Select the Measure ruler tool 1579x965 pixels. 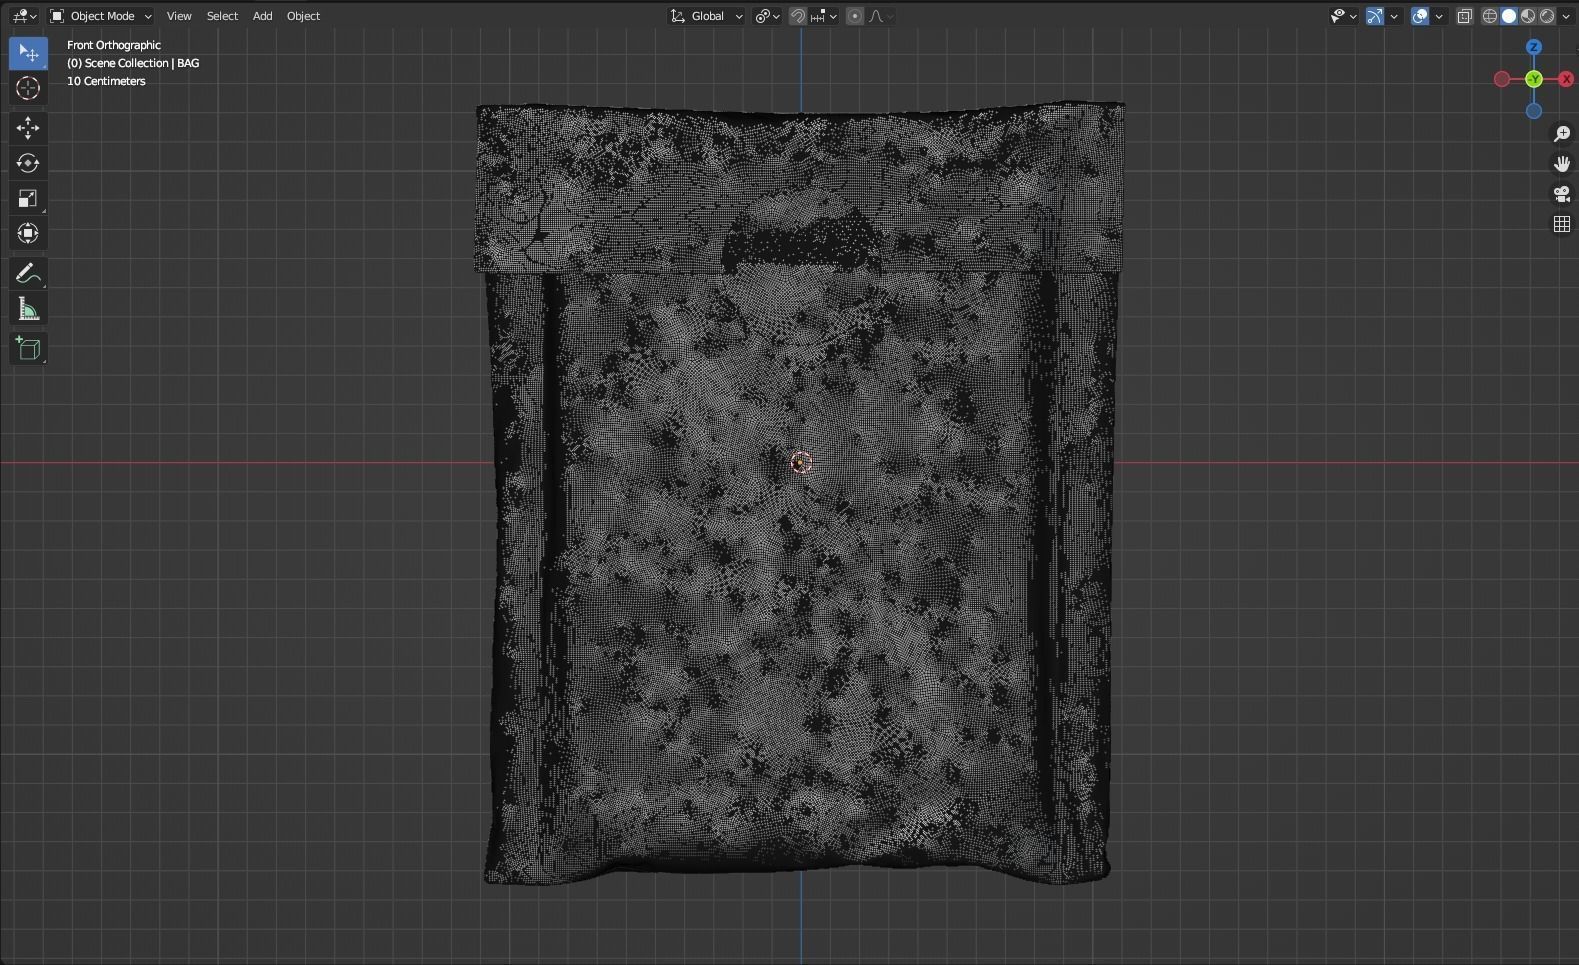pyautogui.click(x=28, y=309)
